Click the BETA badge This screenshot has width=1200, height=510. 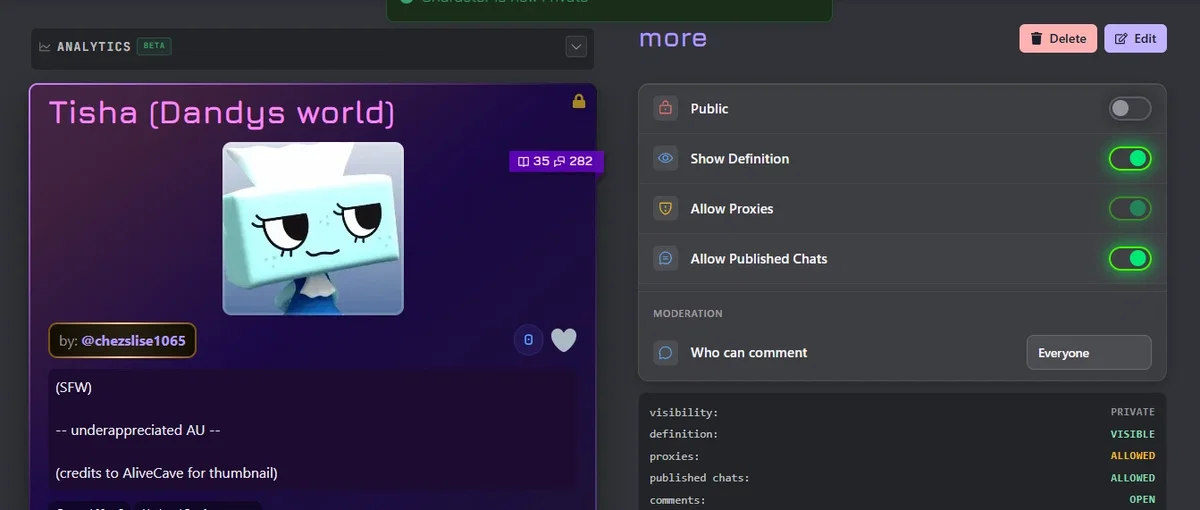coord(153,46)
